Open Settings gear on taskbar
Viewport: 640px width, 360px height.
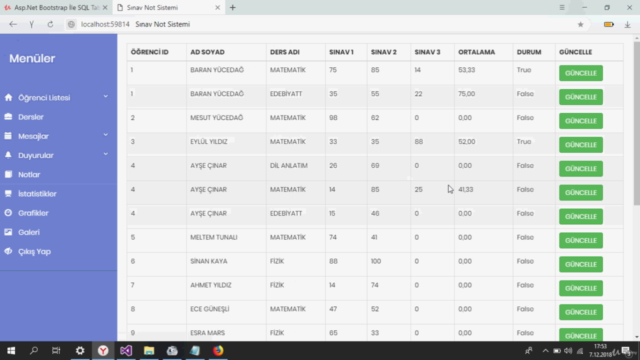click(x=80, y=351)
